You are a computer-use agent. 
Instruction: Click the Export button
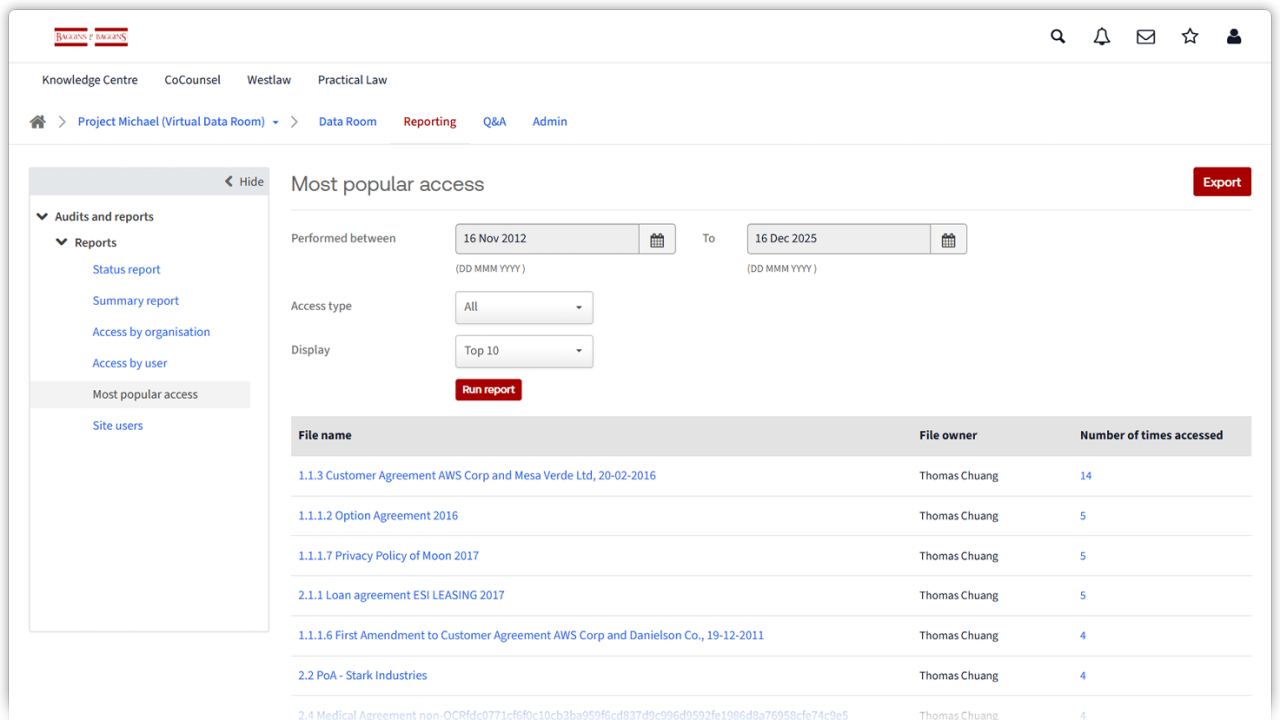(x=1221, y=182)
